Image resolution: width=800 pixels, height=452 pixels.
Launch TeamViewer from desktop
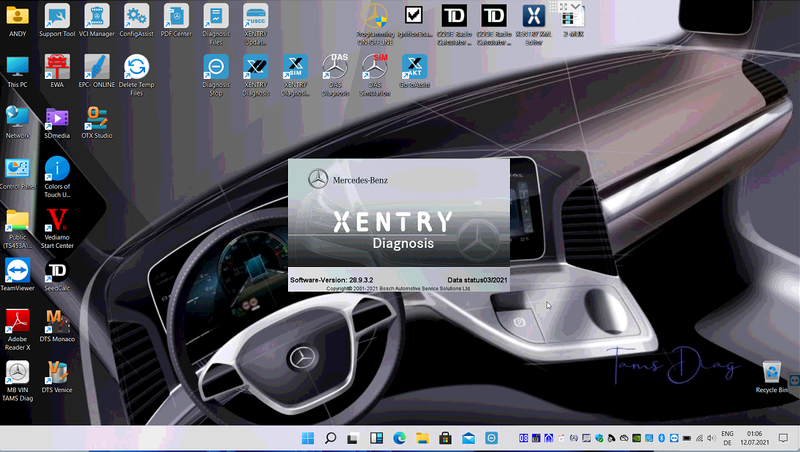point(17,274)
